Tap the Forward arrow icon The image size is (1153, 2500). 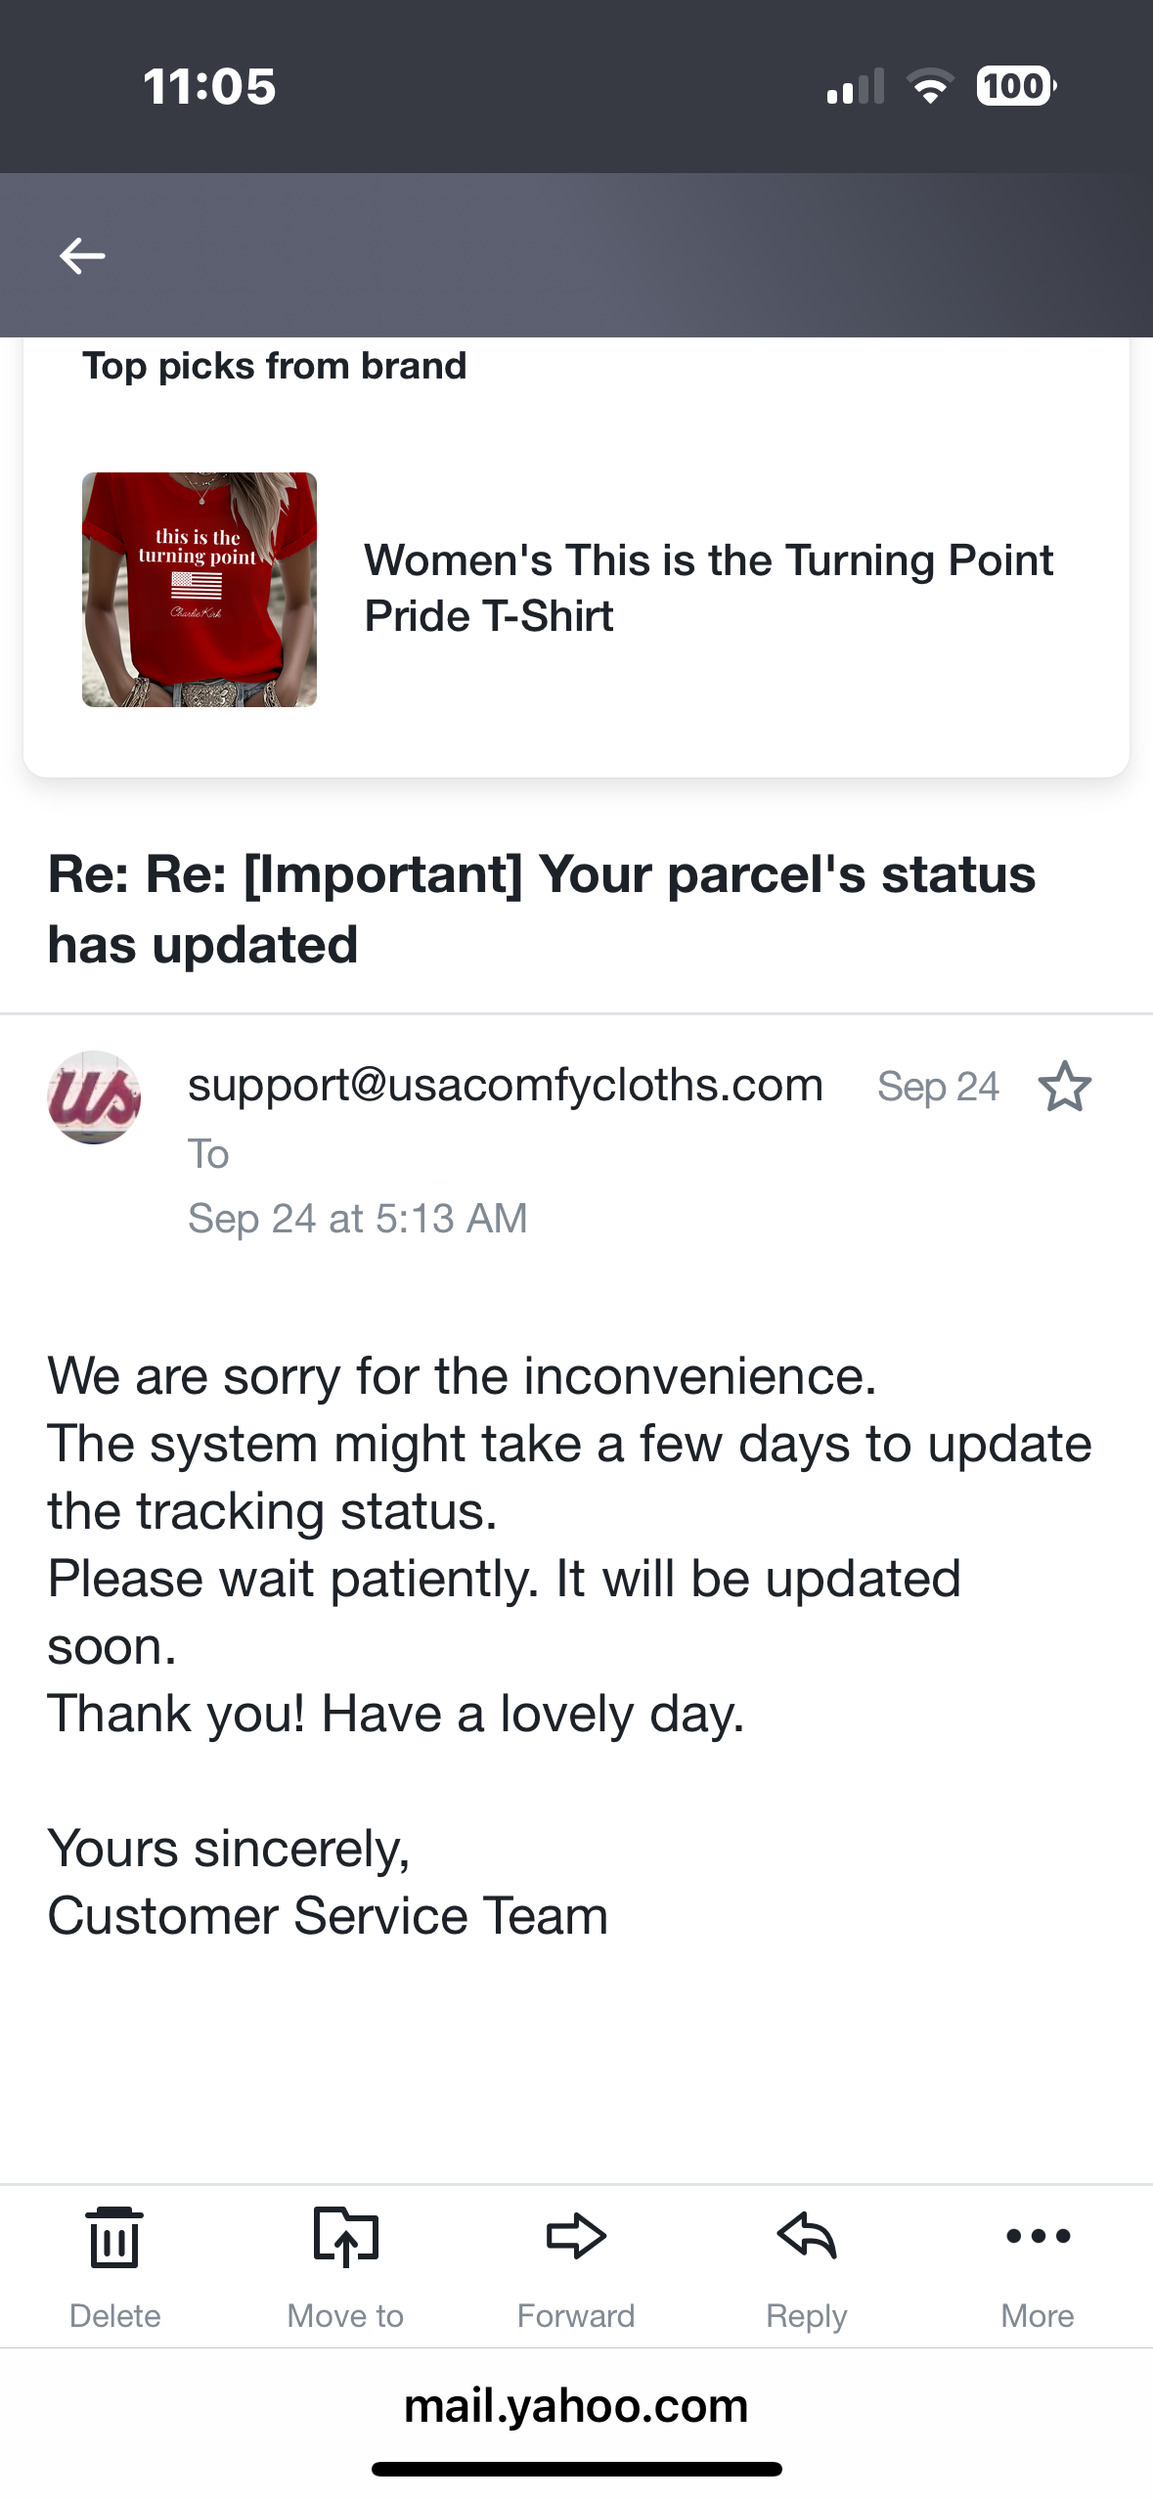click(x=576, y=2236)
